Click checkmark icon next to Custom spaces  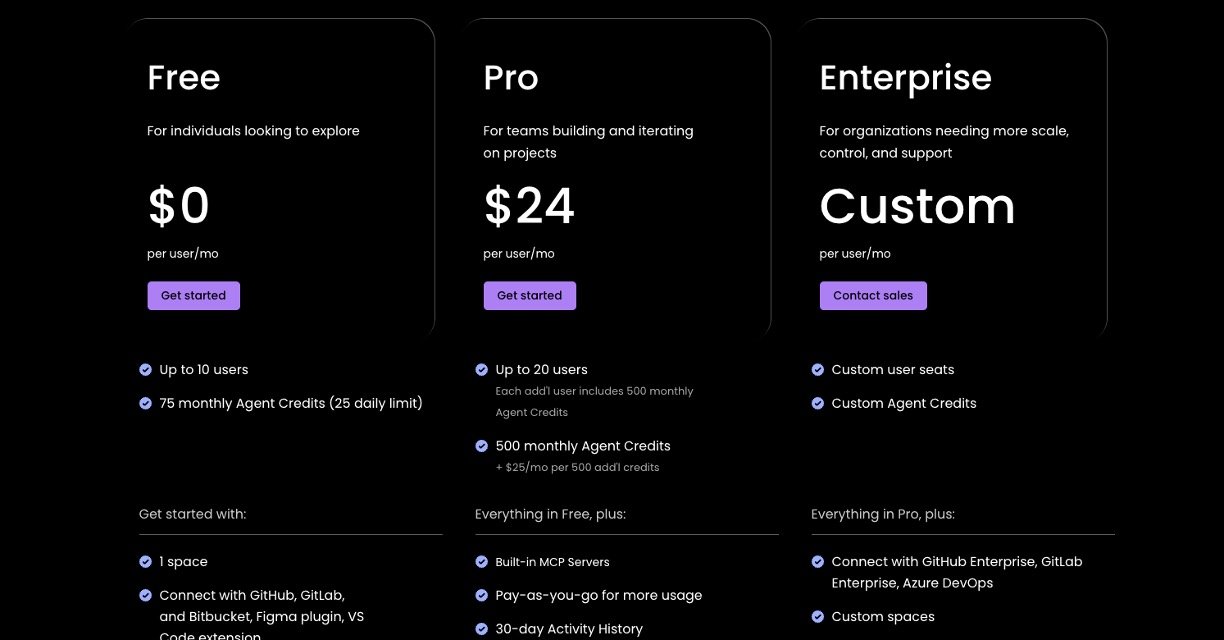(x=818, y=617)
